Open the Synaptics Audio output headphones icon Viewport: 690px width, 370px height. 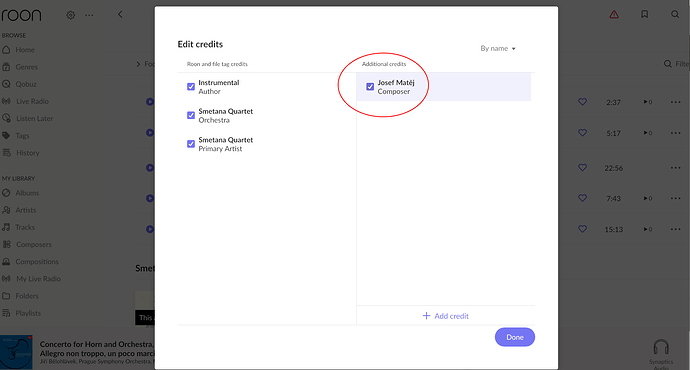pos(661,348)
